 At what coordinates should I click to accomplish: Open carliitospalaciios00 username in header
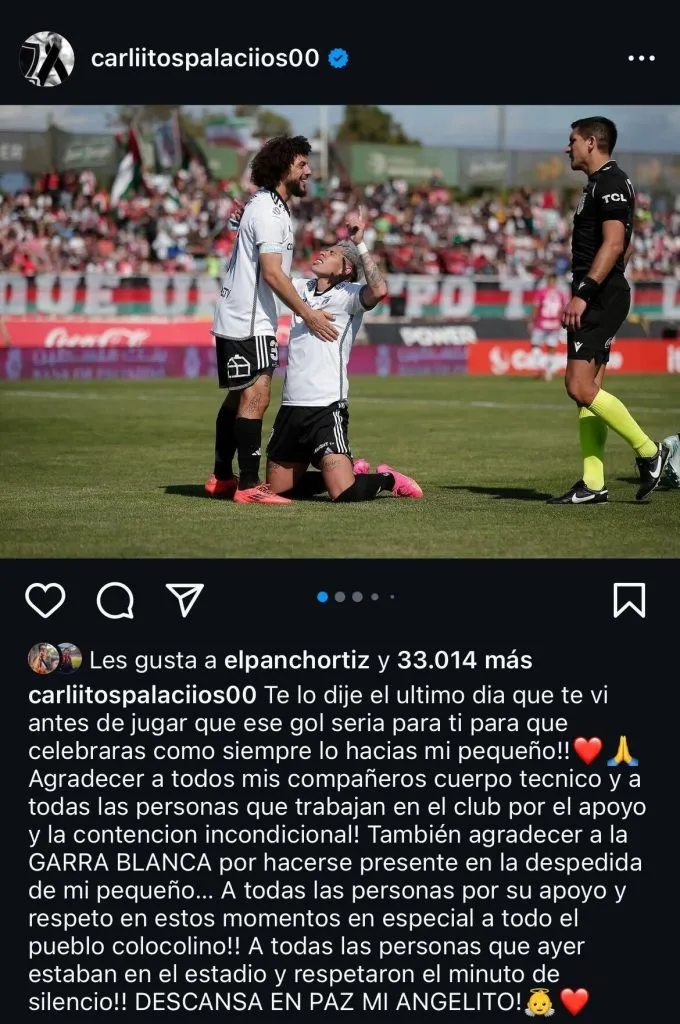point(205,58)
